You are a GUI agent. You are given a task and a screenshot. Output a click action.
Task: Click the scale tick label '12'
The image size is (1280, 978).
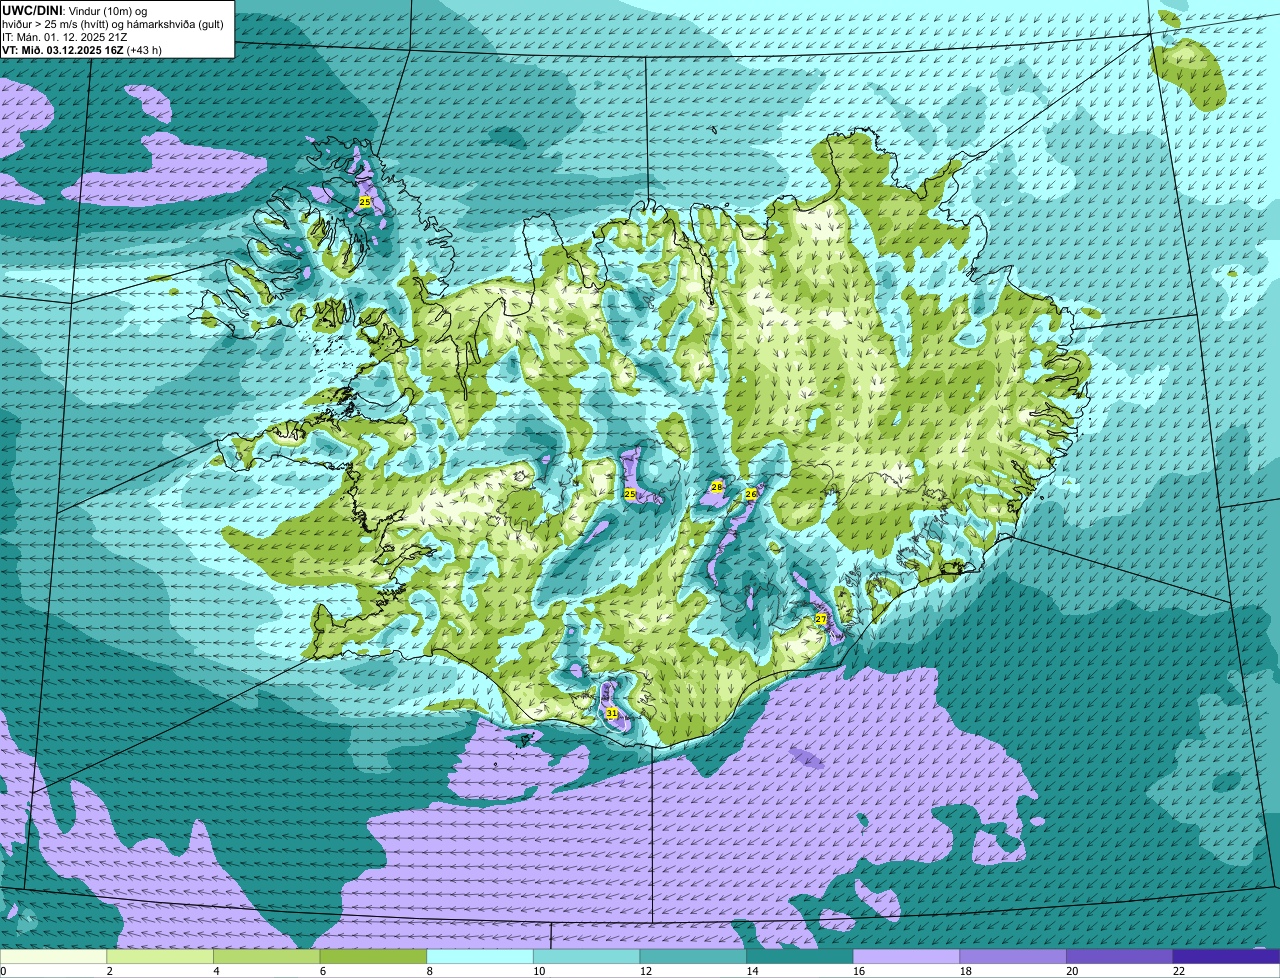(x=645, y=971)
